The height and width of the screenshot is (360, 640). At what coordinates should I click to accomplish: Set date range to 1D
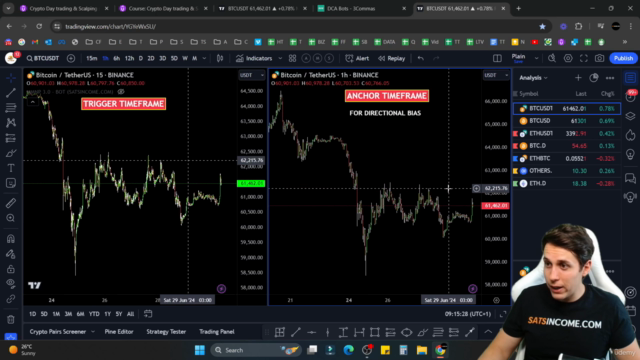click(32, 314)
